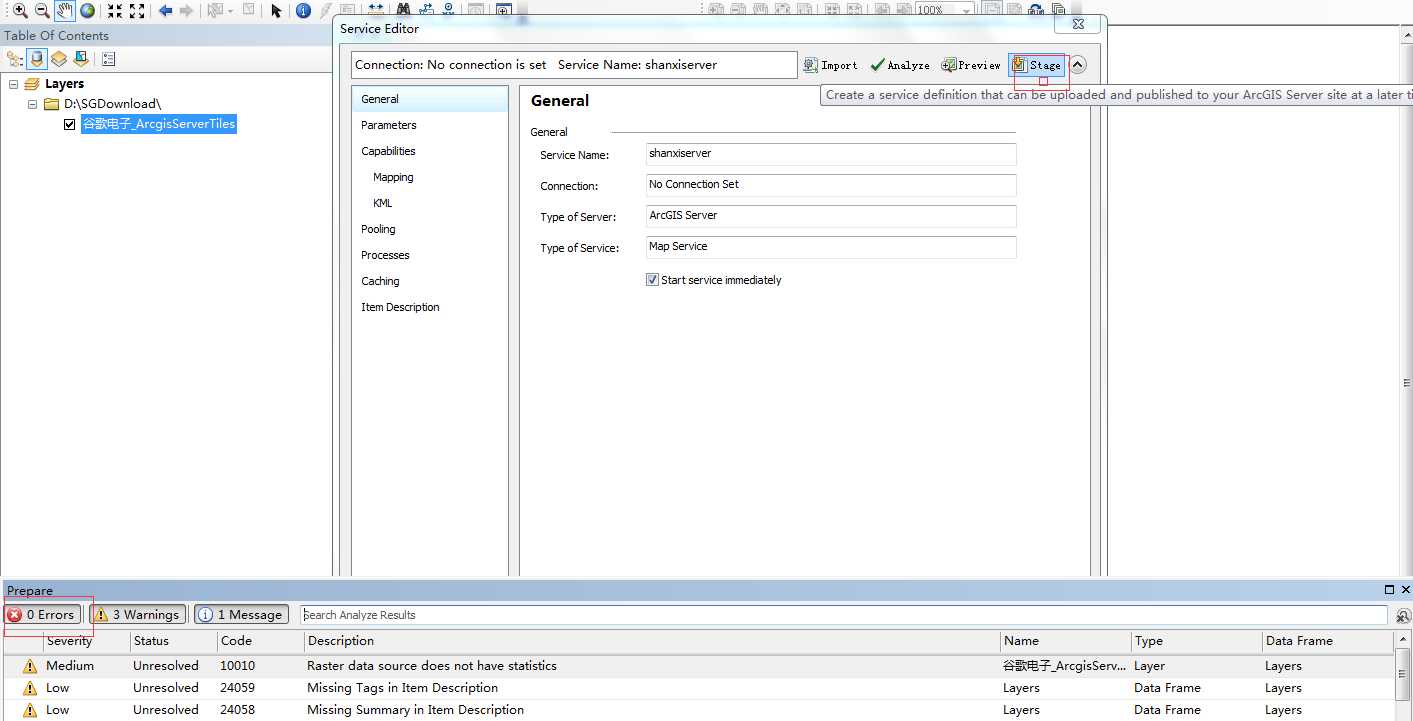The width and height of the screenshot is (1413, 721).
Task: Toggle the 0 Errors filter
Action: click(42, 615)
